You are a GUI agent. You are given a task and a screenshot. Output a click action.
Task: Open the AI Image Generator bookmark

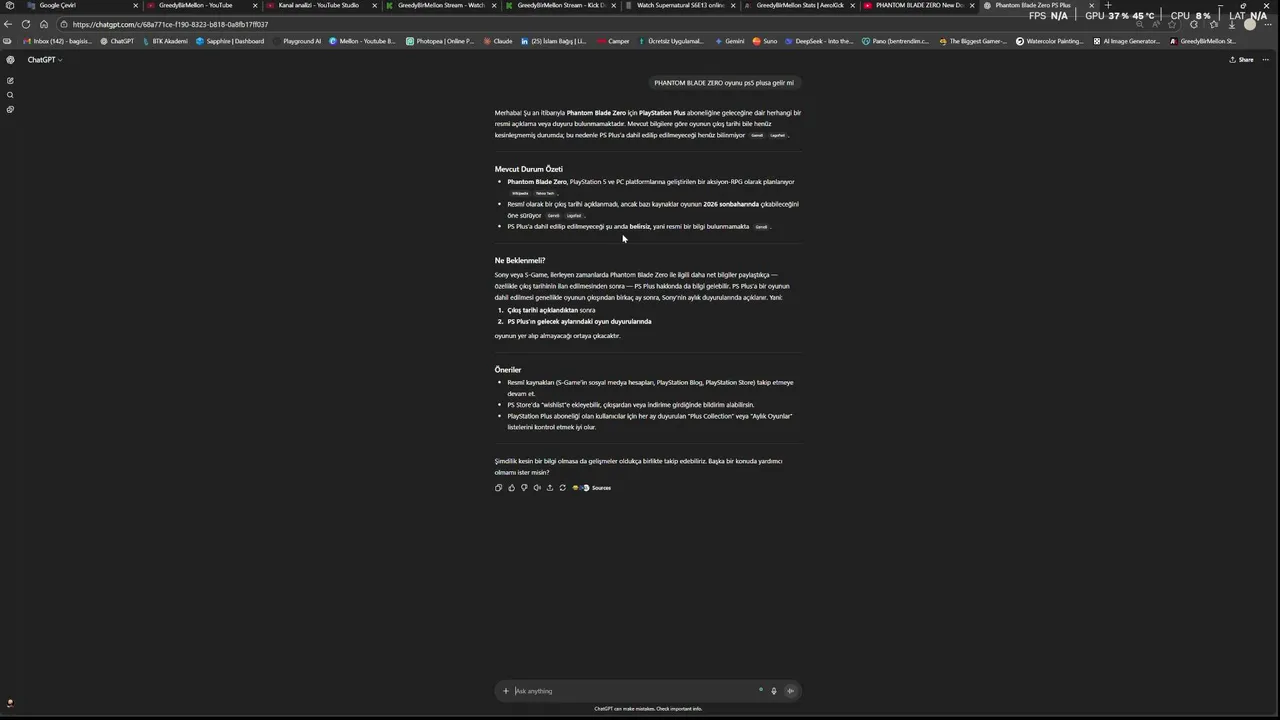[1126, 41]
